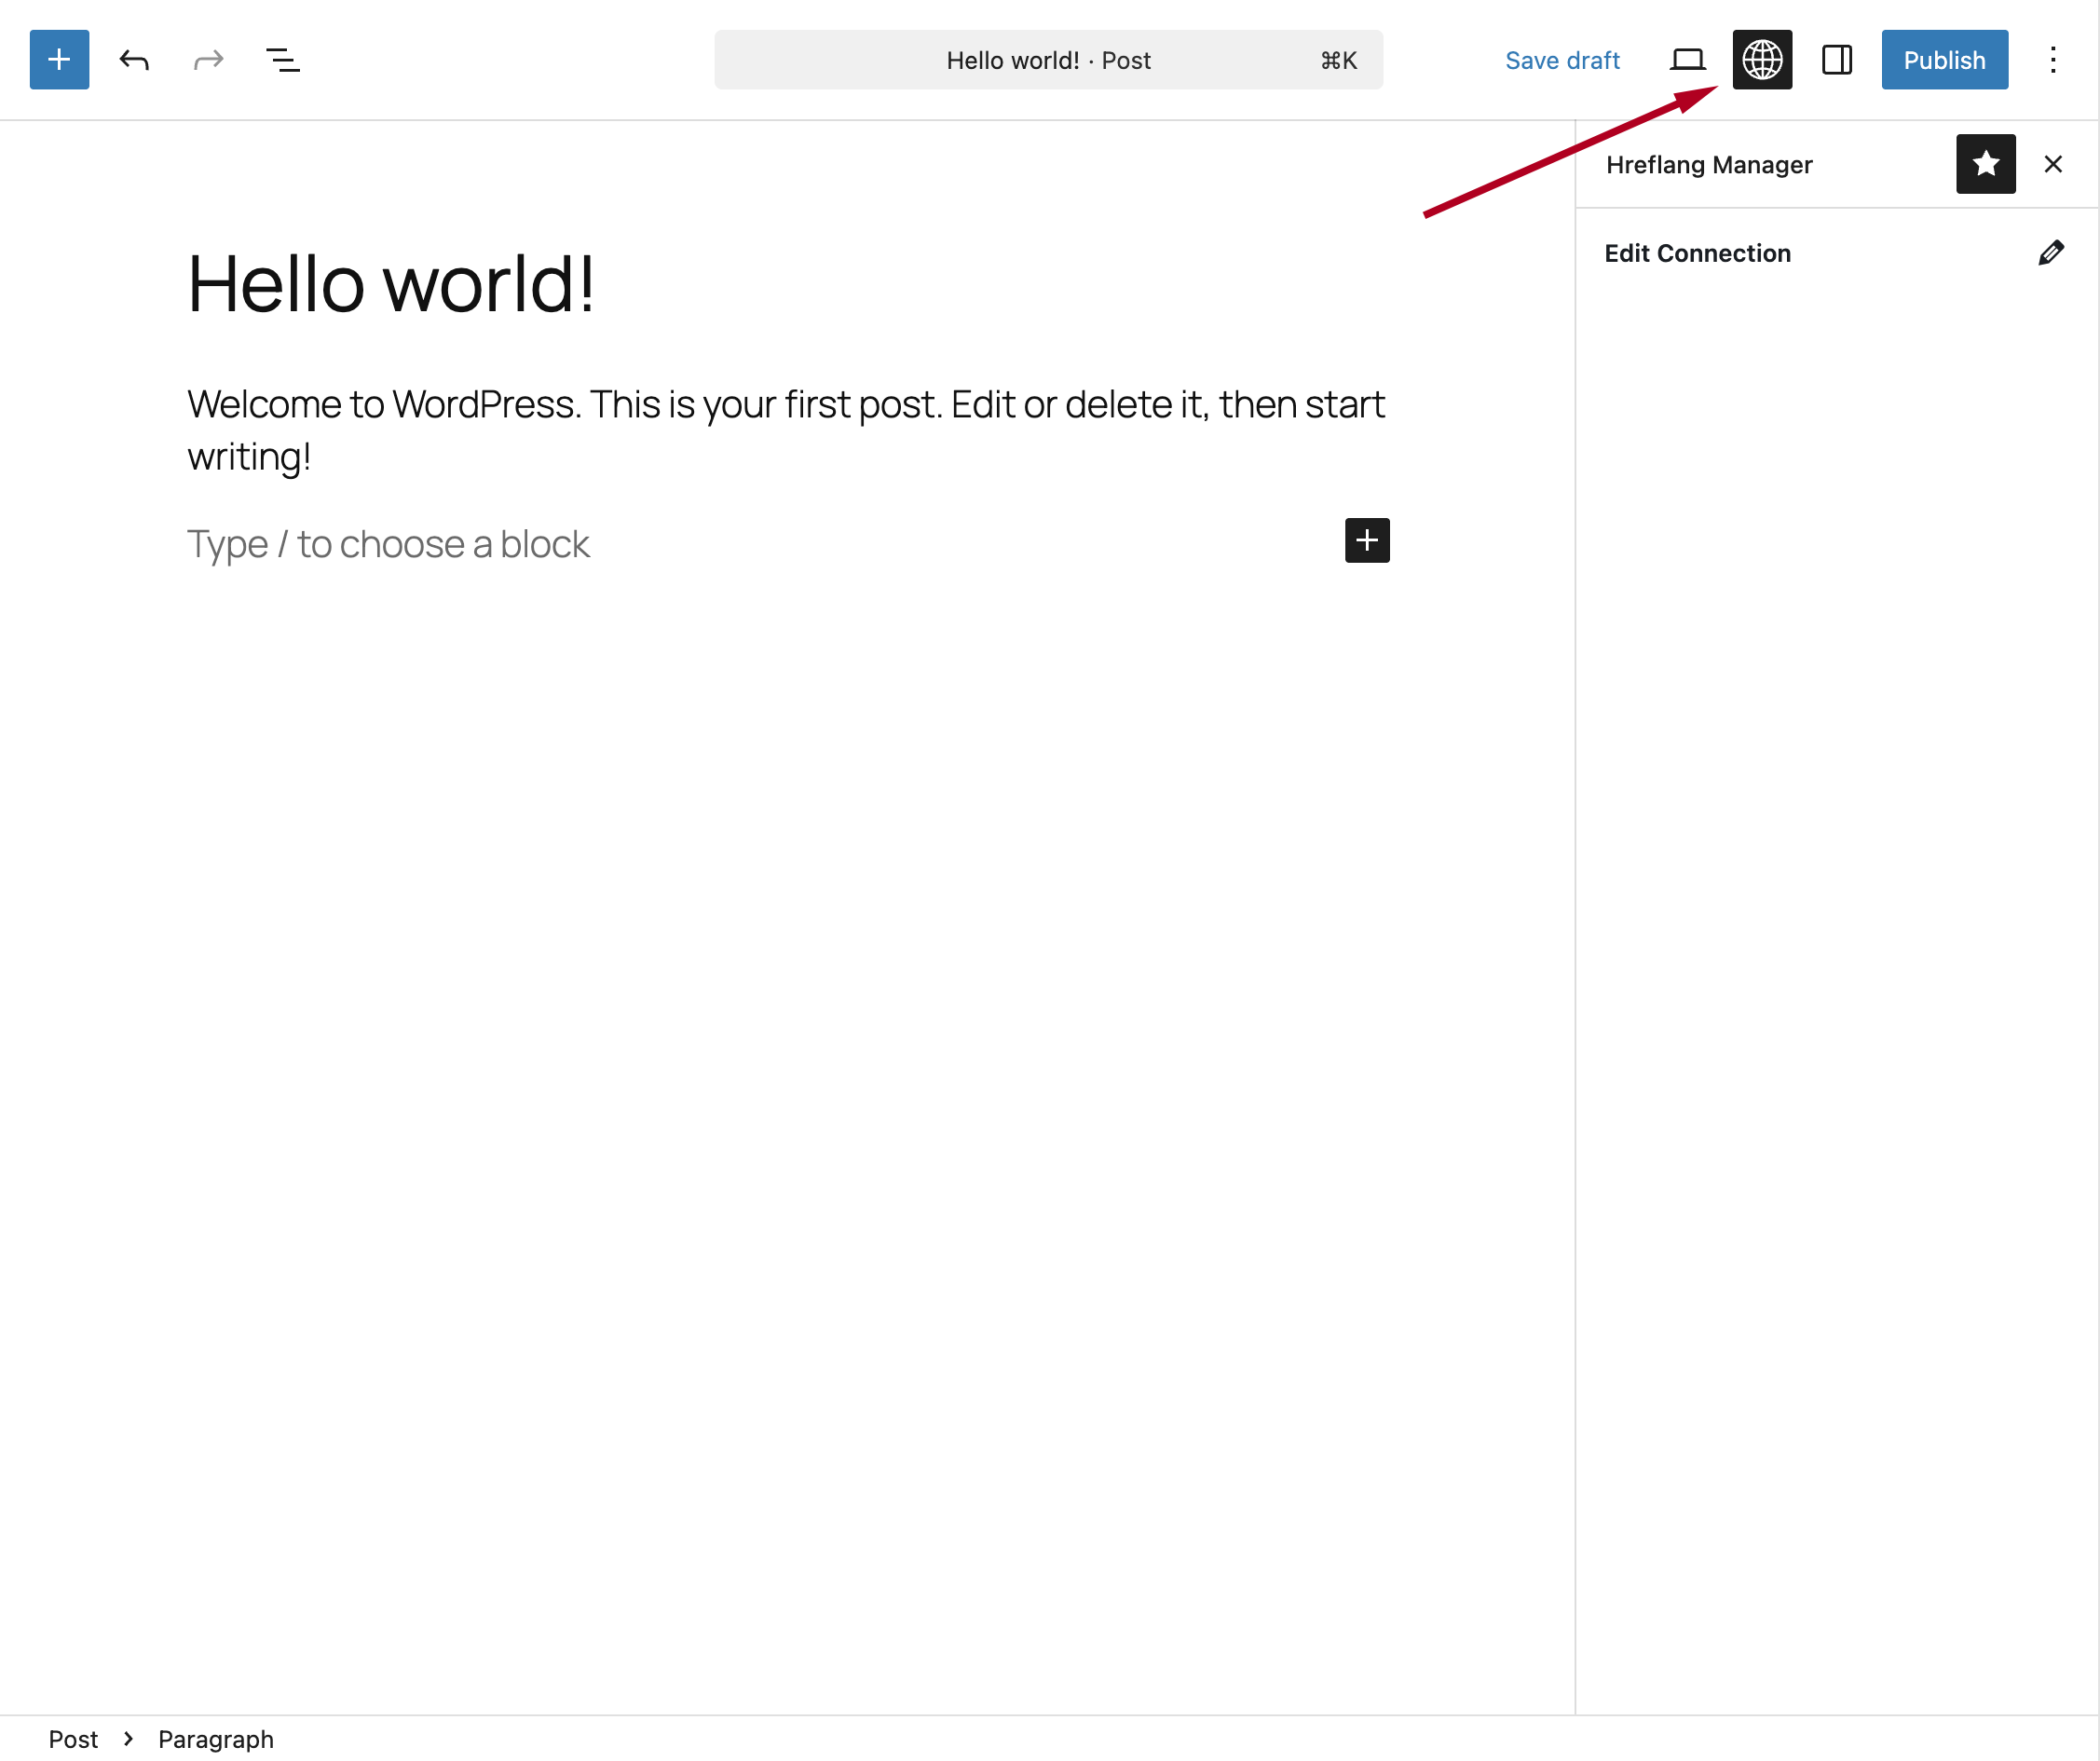Viewport: 2100px width, 1761px height.
Task: Toggle the Settings sidebar panel
Action: click(1838, 60)
